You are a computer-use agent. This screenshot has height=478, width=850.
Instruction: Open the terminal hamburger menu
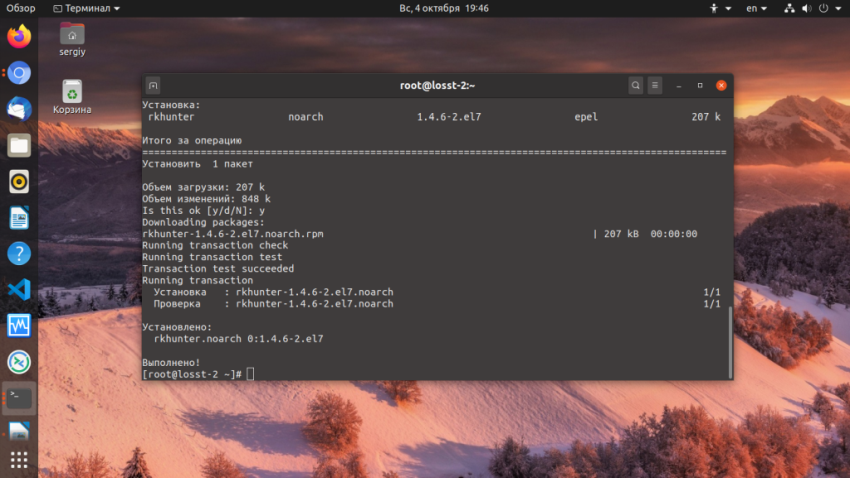(655, 85)
